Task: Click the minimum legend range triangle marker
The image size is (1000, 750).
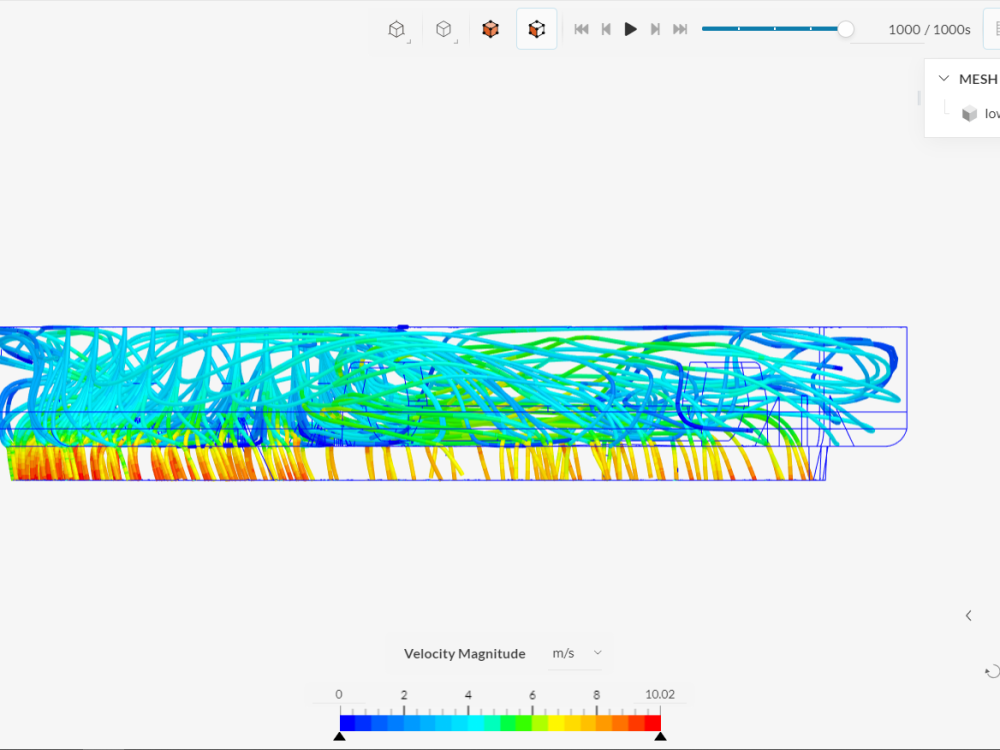Action: [339, 737]
